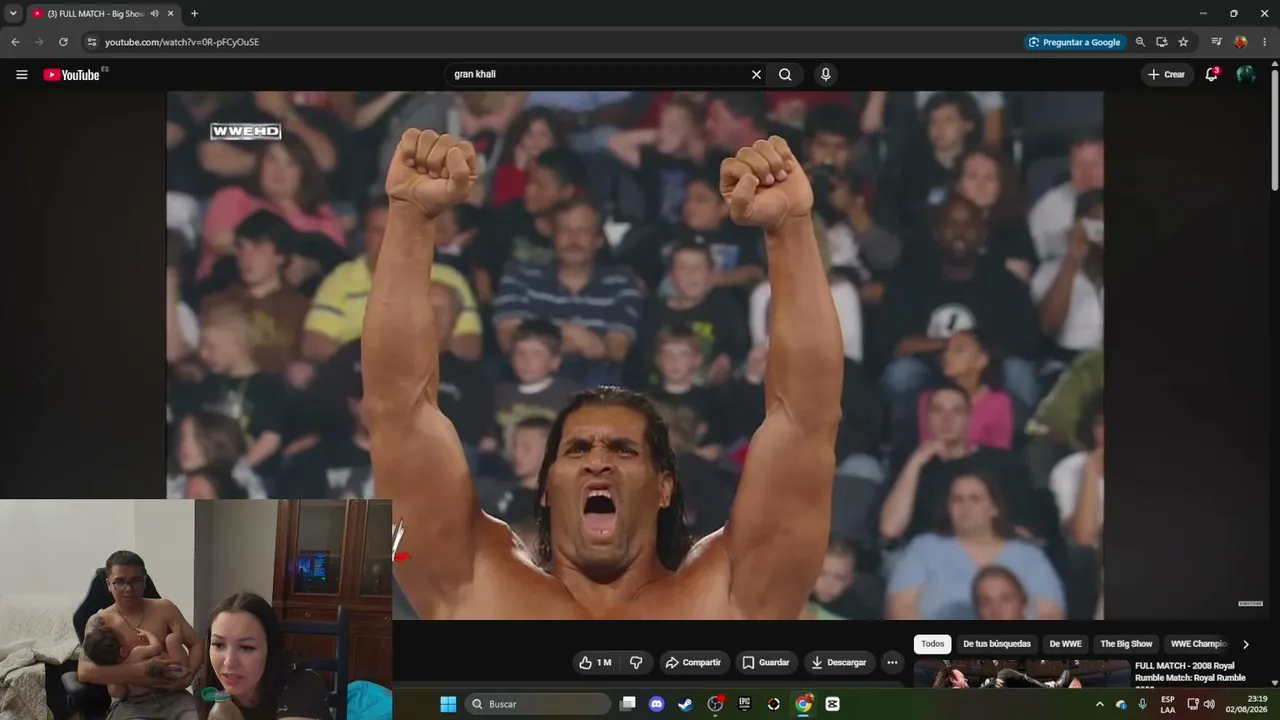Open the zoom indicator in address bar
The height and width of the screenshot is (720, 1280).
(x=1140, y=42)
